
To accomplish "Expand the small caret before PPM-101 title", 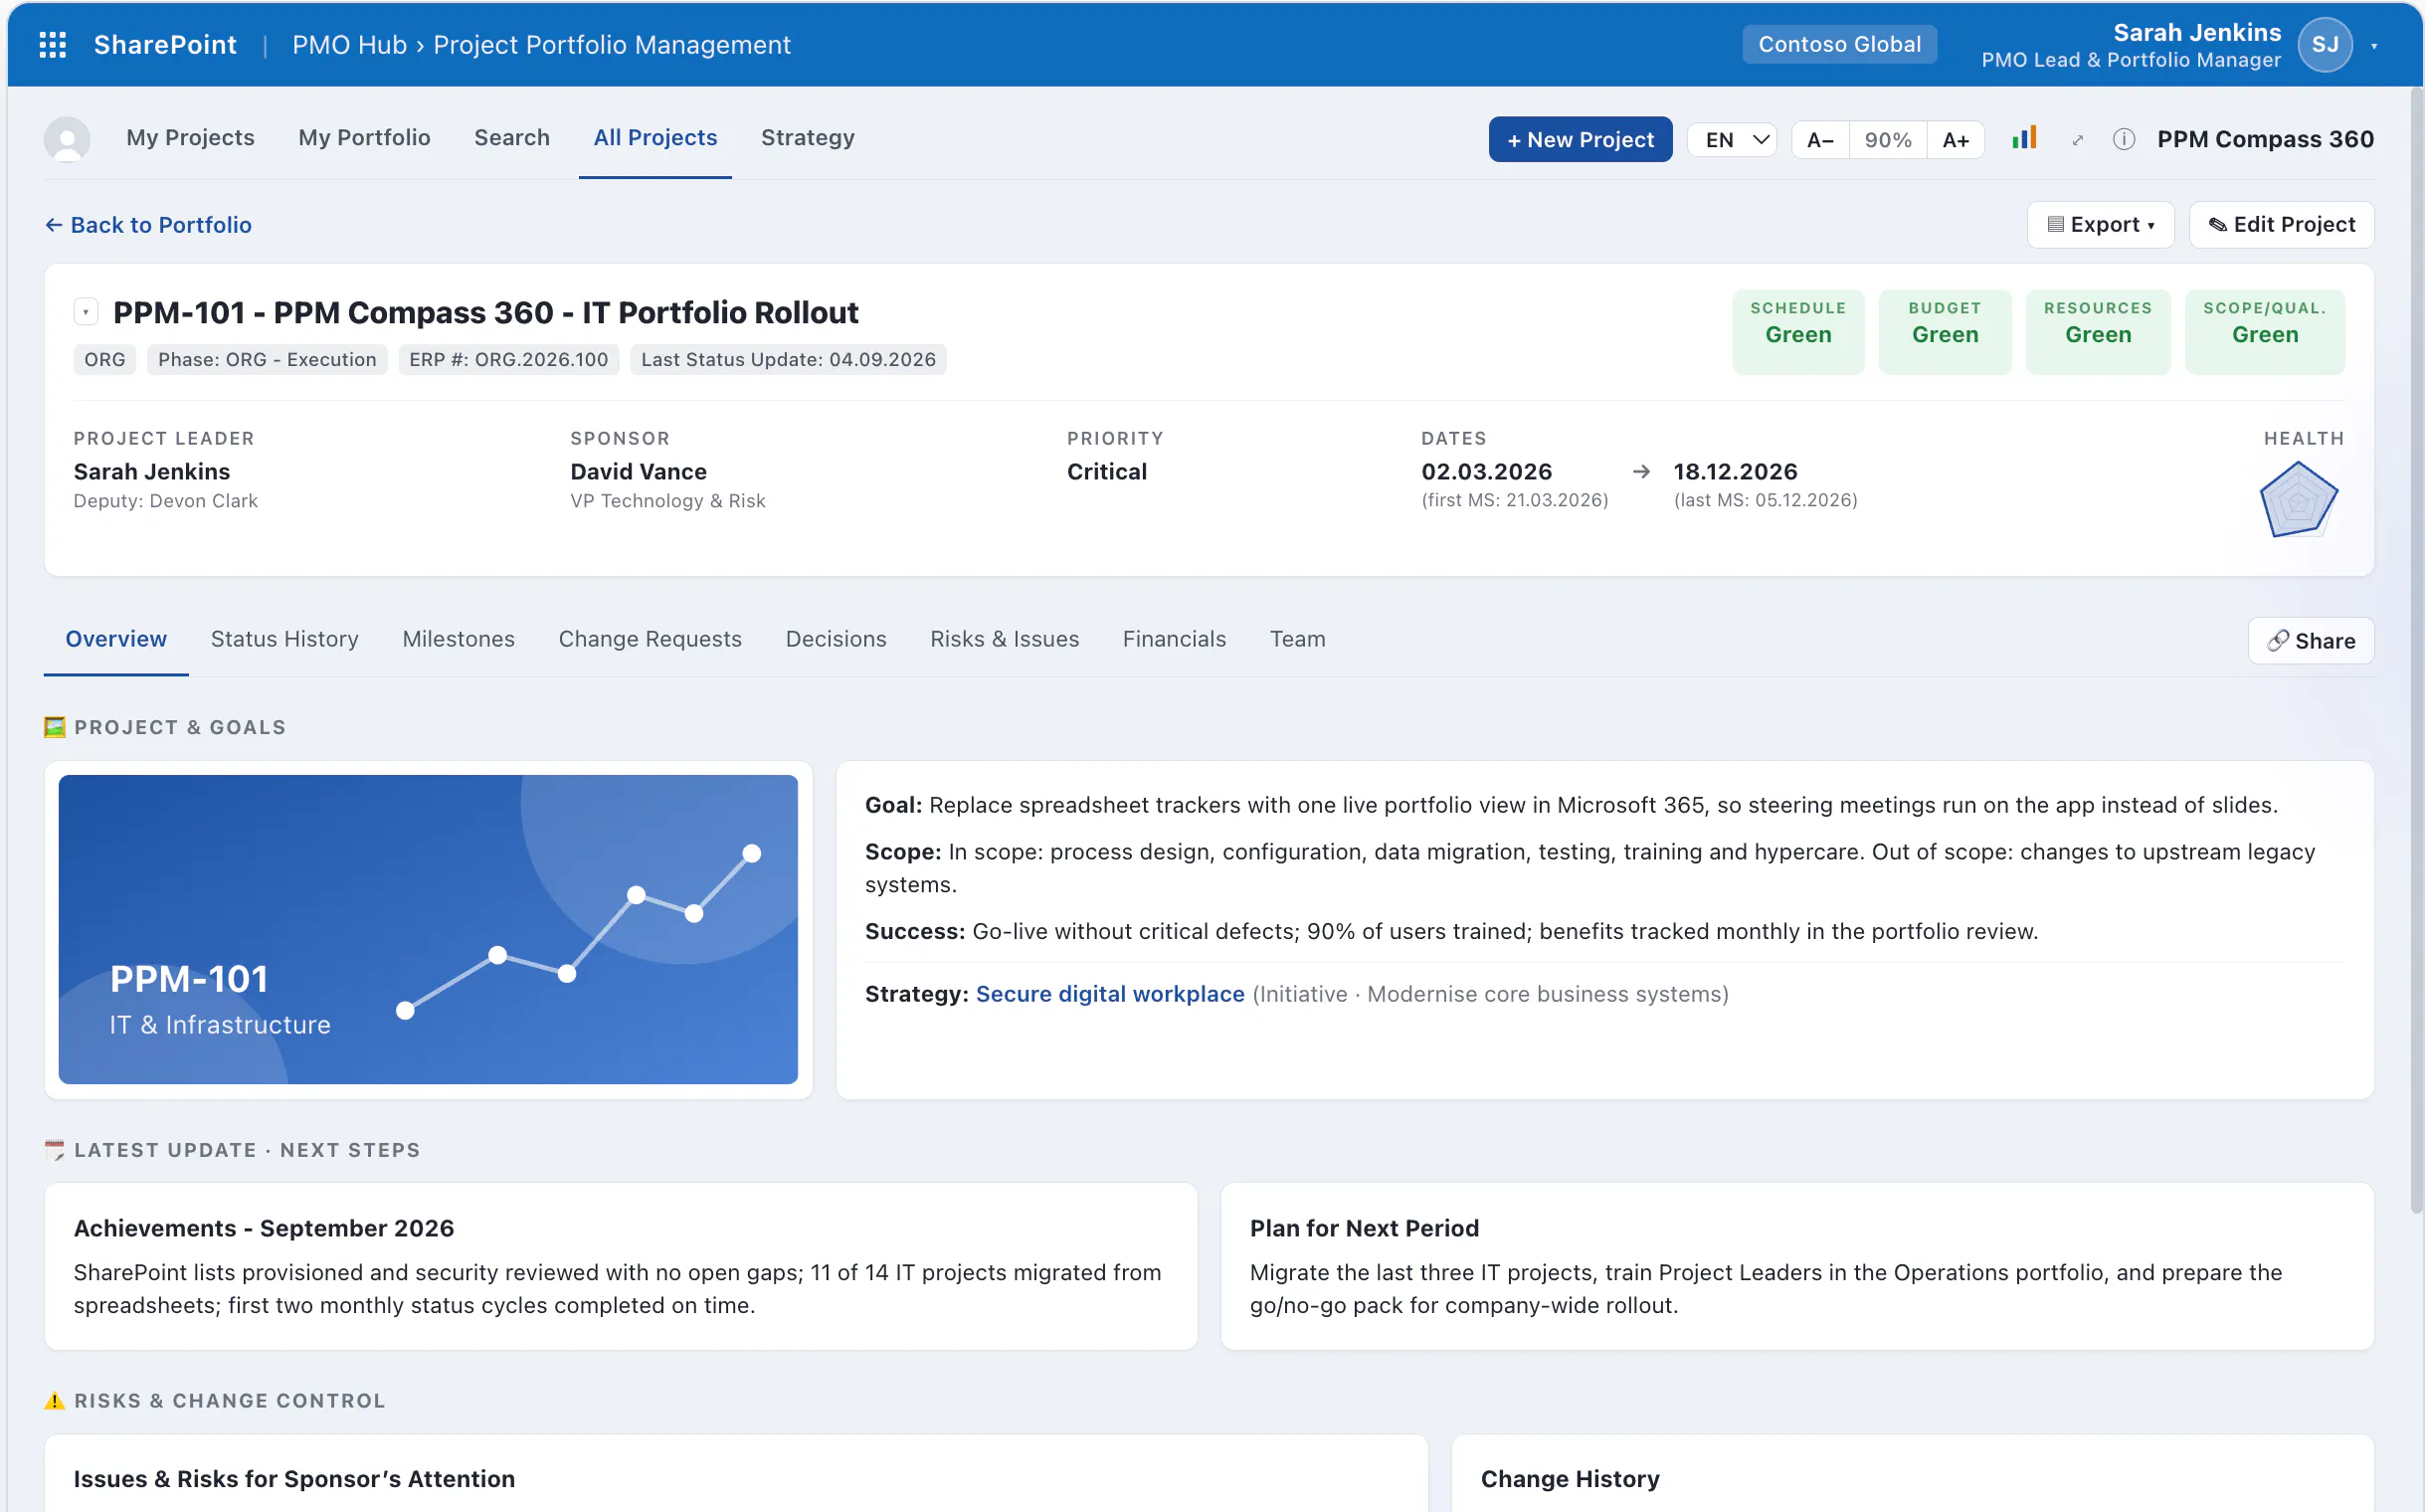I will 86,313.
